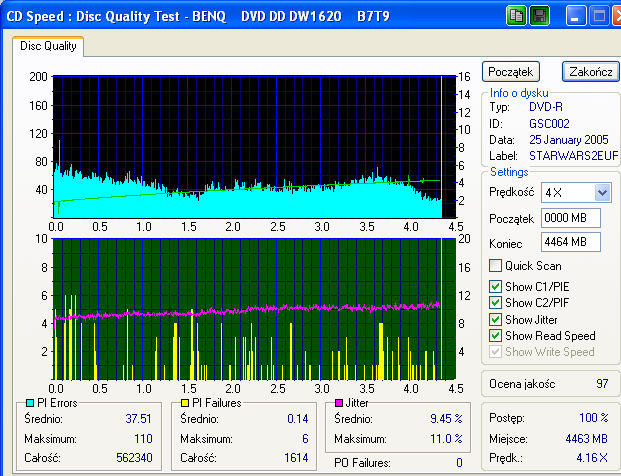621x476 pixels.
Task: Click the Koniec 4464 MB input field
Action: [571, 242]
